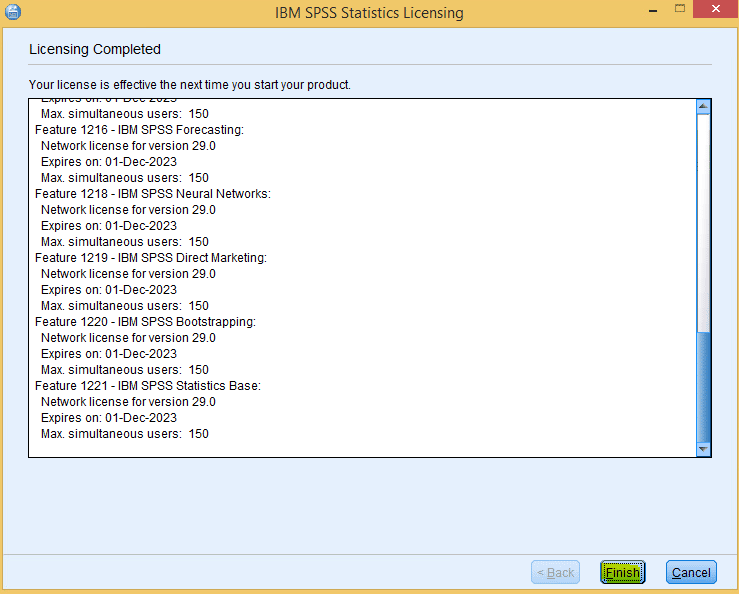Click the Cancel button
This screenshot has height=594, width=739.
click(x=691, y=572)
